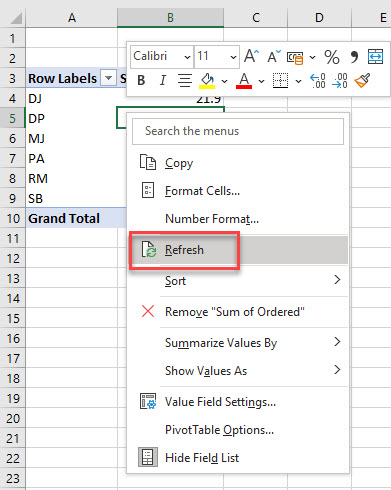
Task: Expand the Sort submenu
Action: [238, 281]
